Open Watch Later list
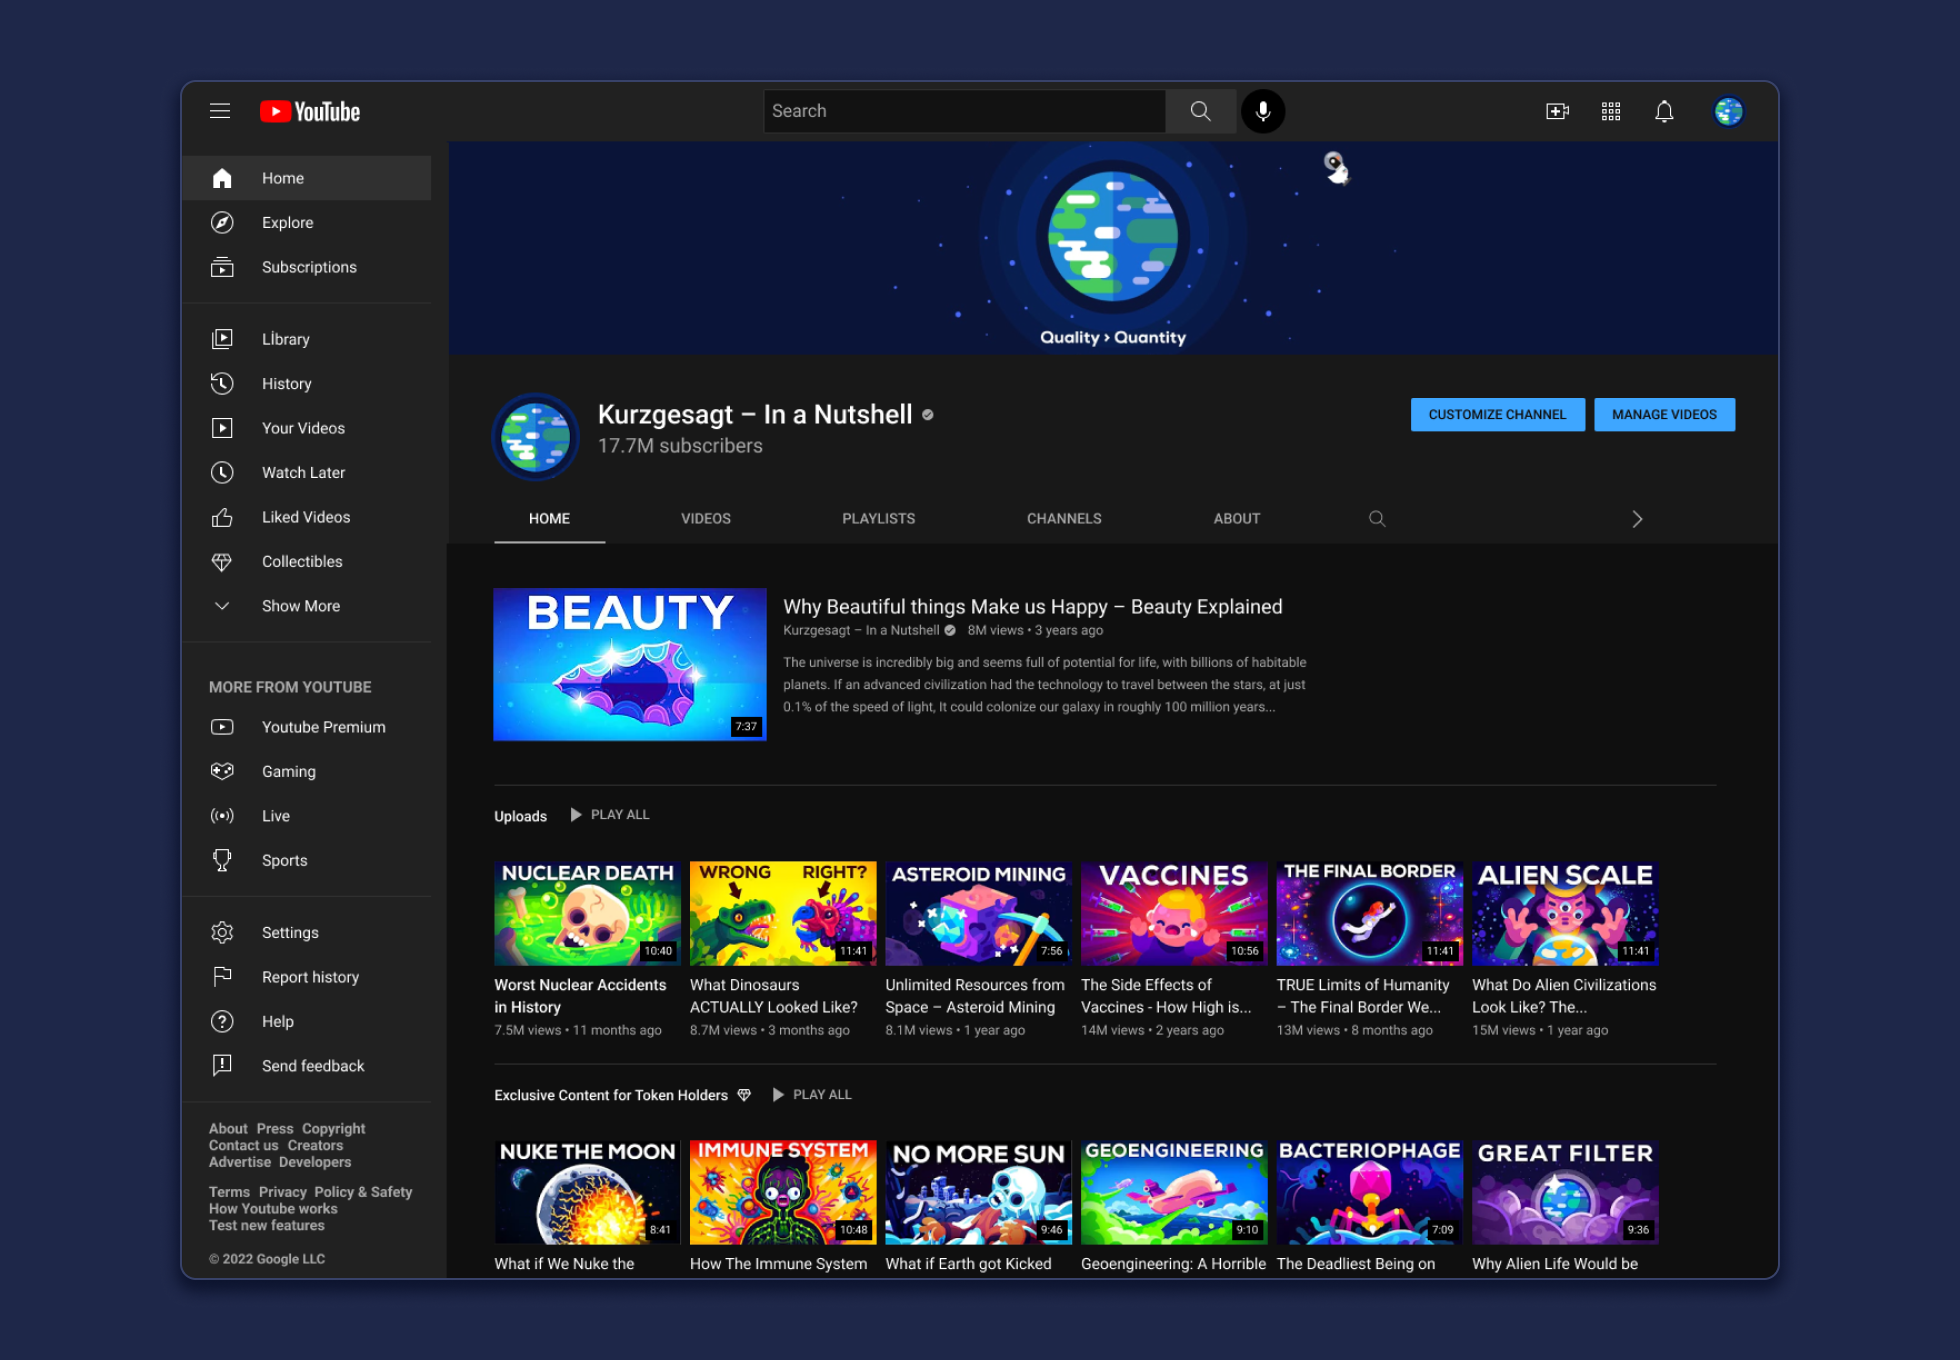This screenshot has height=1360, width=1960. point(307,472)
